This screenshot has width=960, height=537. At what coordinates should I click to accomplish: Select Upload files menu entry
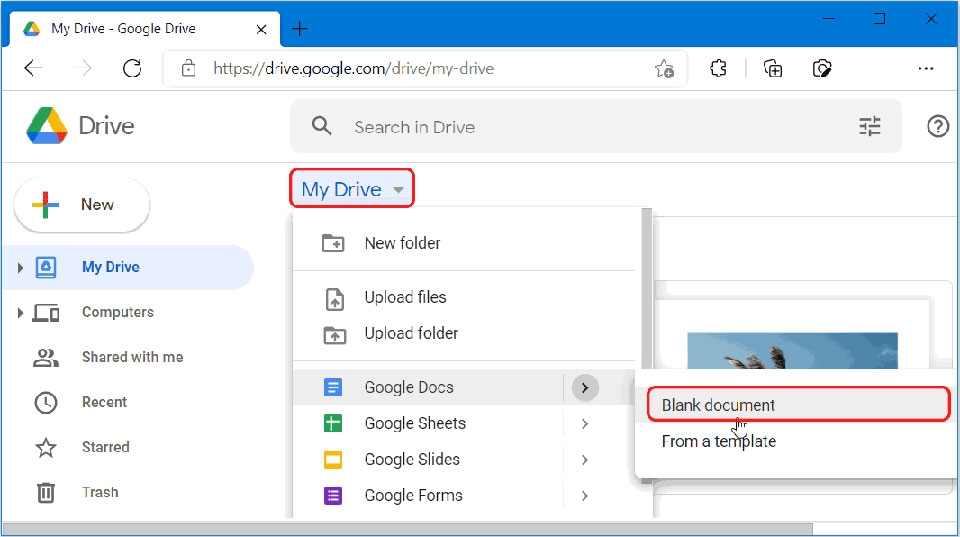(464, 298)
